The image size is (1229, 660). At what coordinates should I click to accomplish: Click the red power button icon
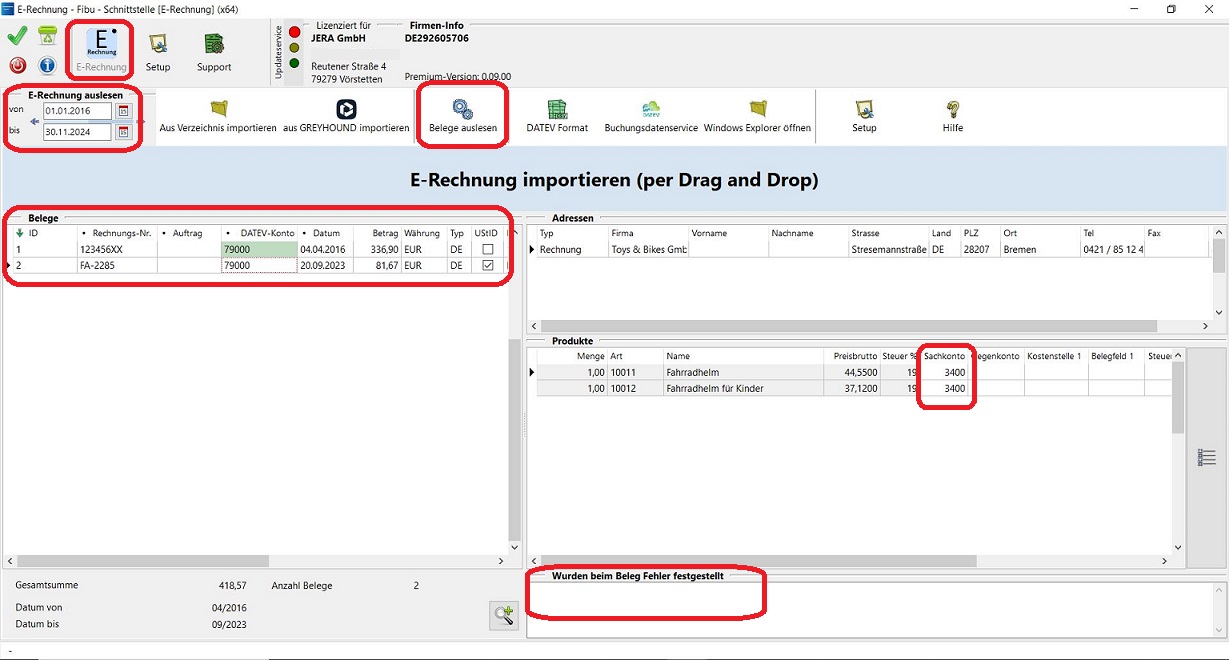[x=18, y=66]
